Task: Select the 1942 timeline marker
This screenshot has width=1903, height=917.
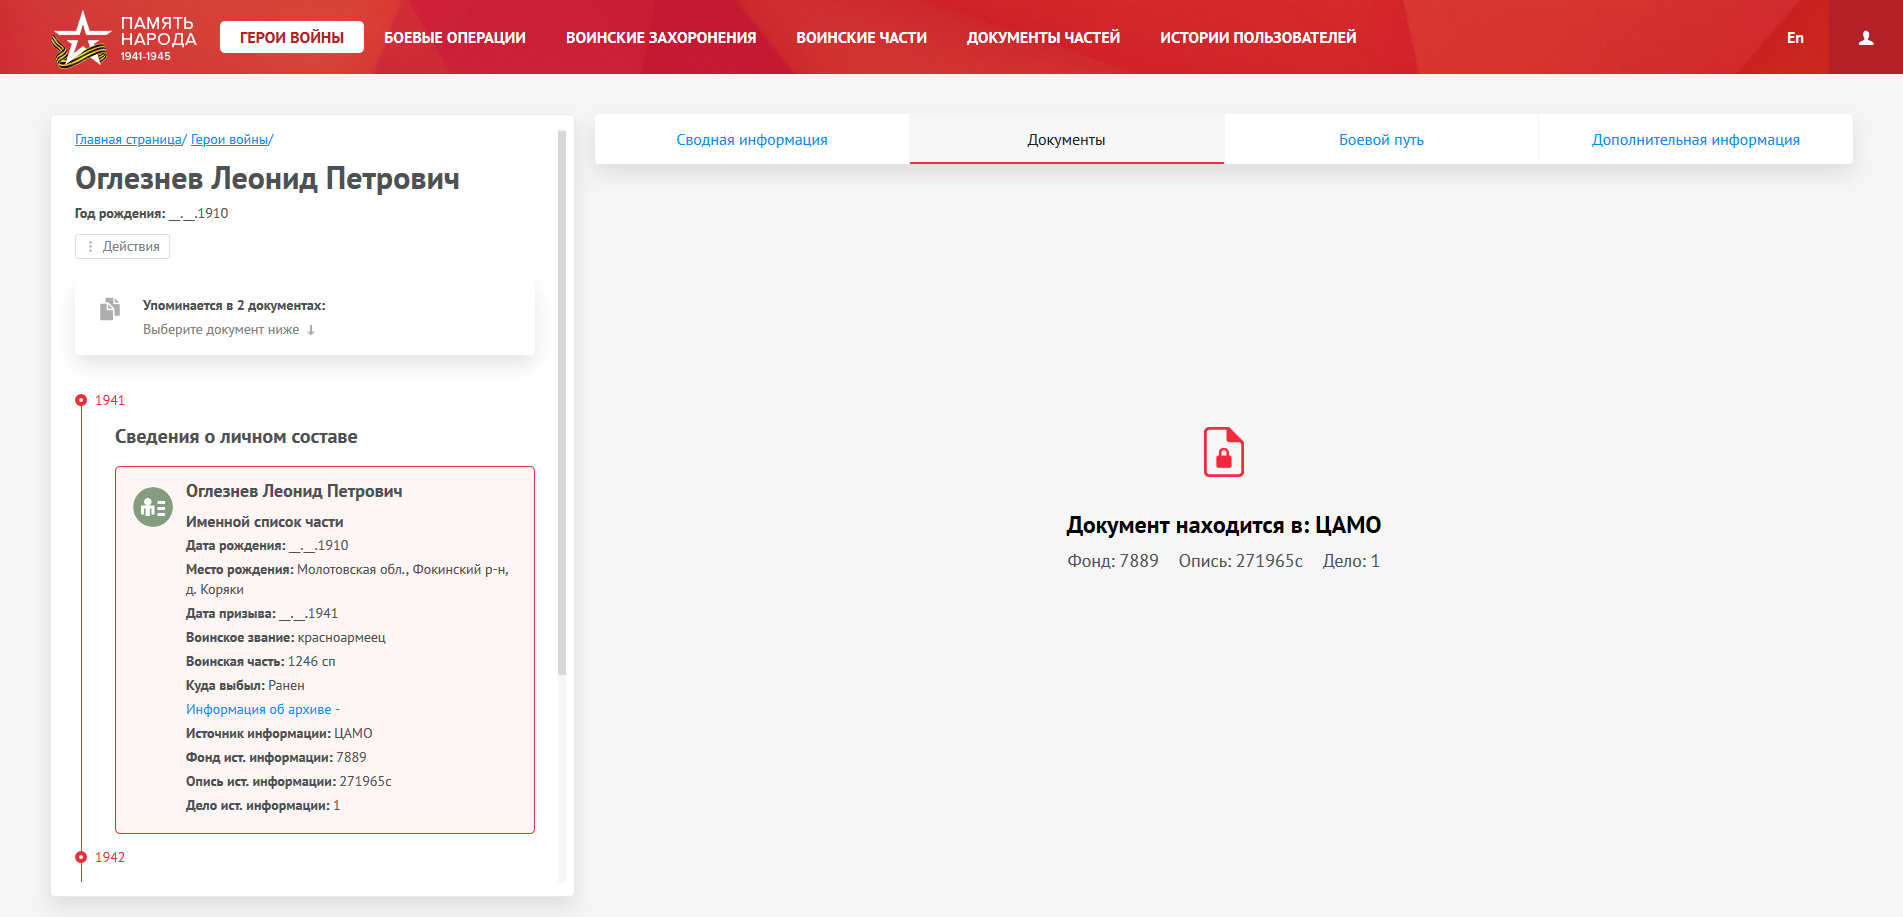Action: pyautogui.click(x=82, y=857)
